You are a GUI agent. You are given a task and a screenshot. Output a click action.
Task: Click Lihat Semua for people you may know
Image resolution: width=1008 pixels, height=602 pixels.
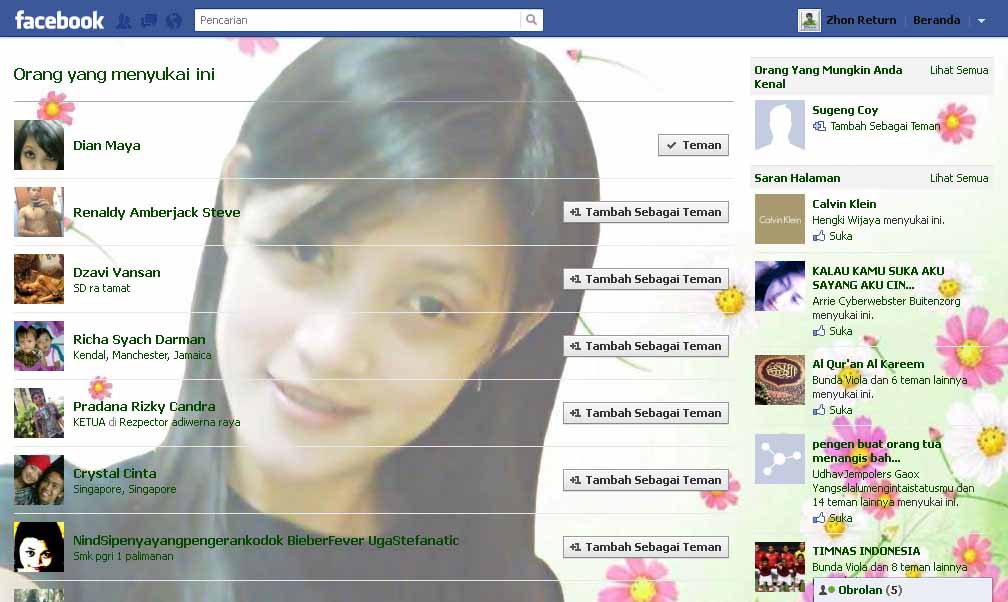pyautogui.click(x=958, y=70)
